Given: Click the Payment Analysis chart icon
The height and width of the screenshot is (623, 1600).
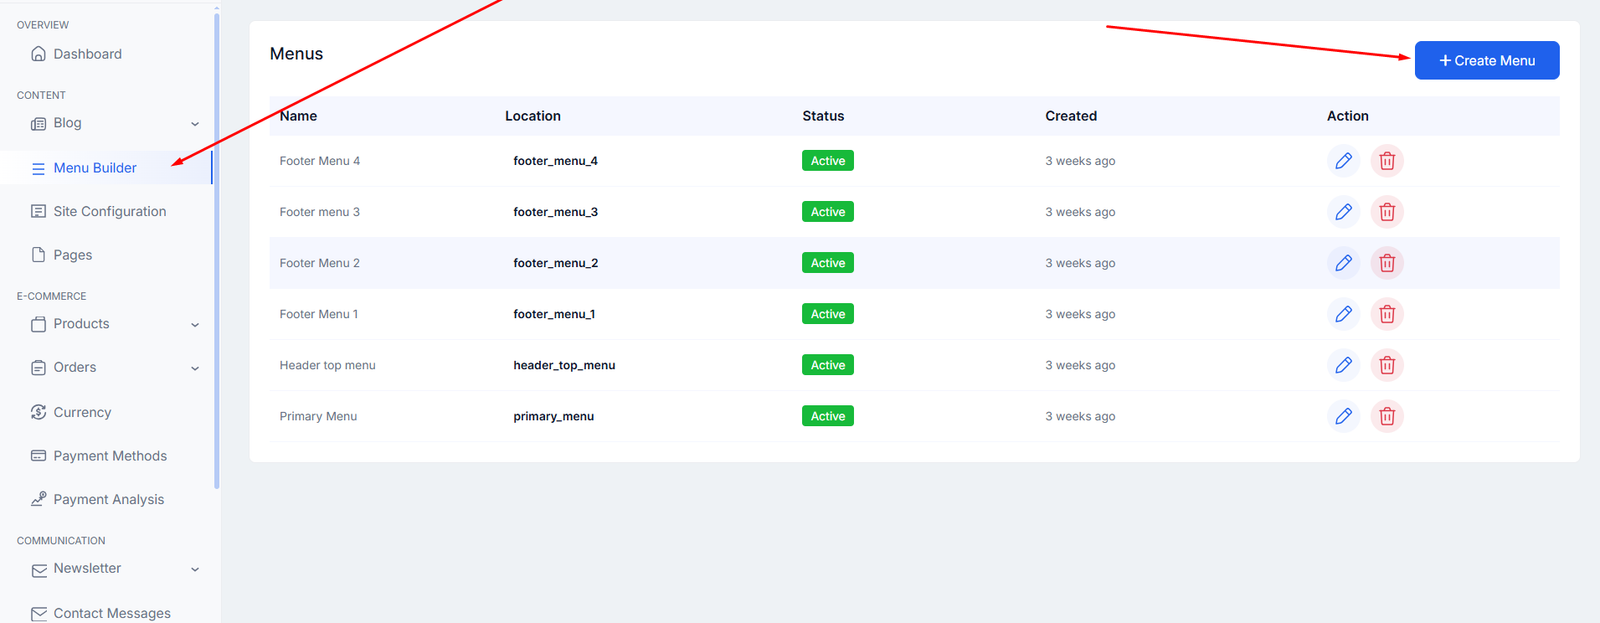Looking at the screenshot, I should tap(38, 499).
